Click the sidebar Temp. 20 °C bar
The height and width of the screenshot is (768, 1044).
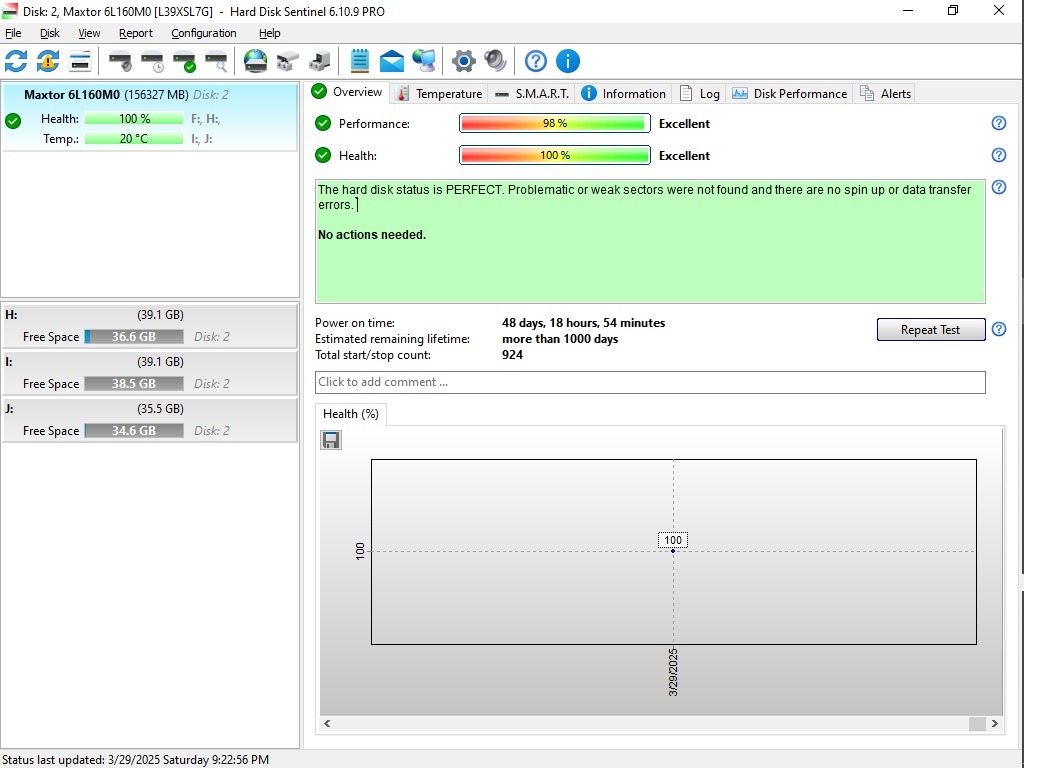point(134,139)
